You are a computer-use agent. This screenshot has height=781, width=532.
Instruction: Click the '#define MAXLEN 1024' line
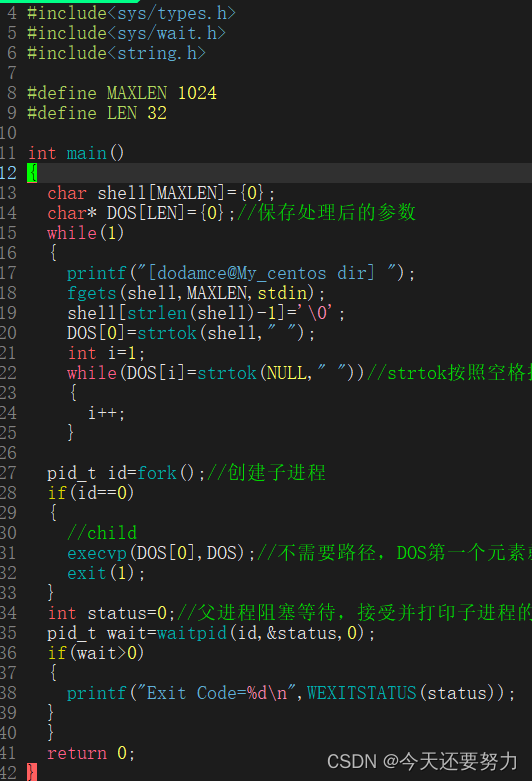point(122,93)
